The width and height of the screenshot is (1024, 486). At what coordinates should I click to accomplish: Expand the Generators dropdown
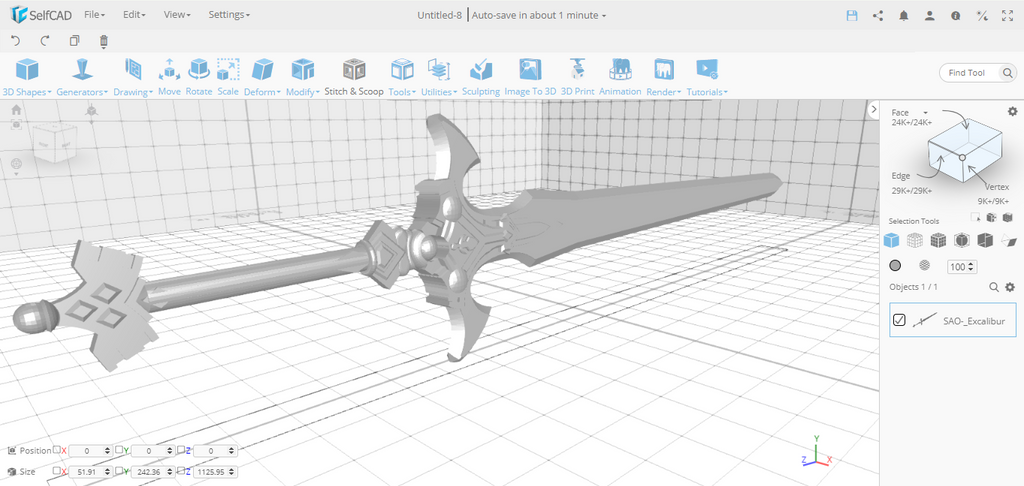point(82,77)
